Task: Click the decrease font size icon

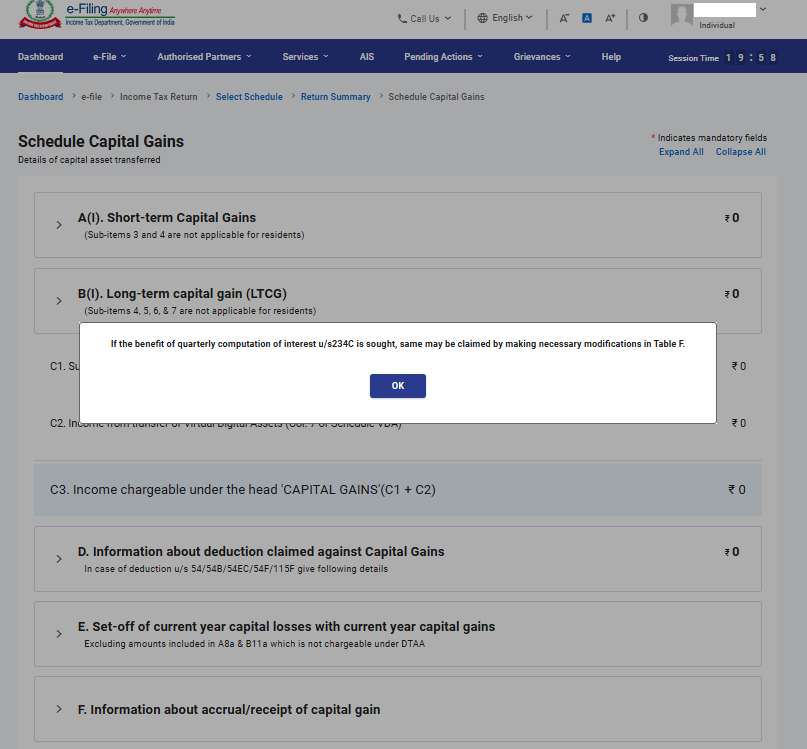Action: [564, 18]
